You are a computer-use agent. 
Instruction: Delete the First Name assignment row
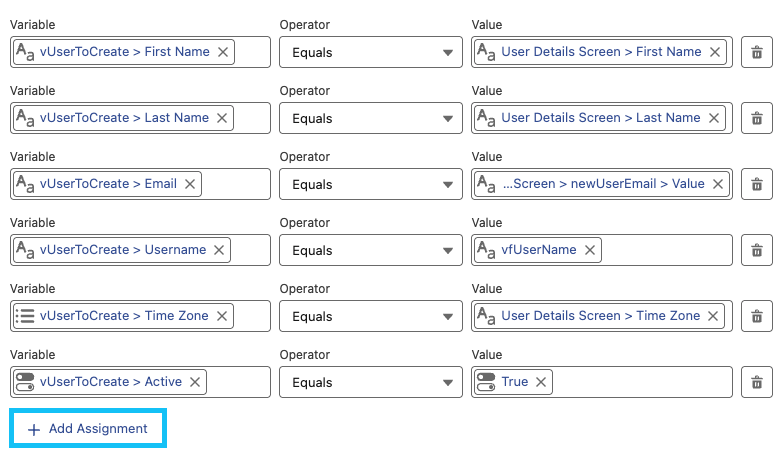pyautogui.click(x=757, y=52)
